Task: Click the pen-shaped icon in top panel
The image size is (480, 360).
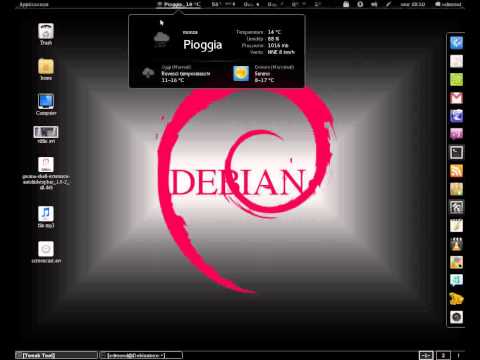Action: tap(388, 4)
